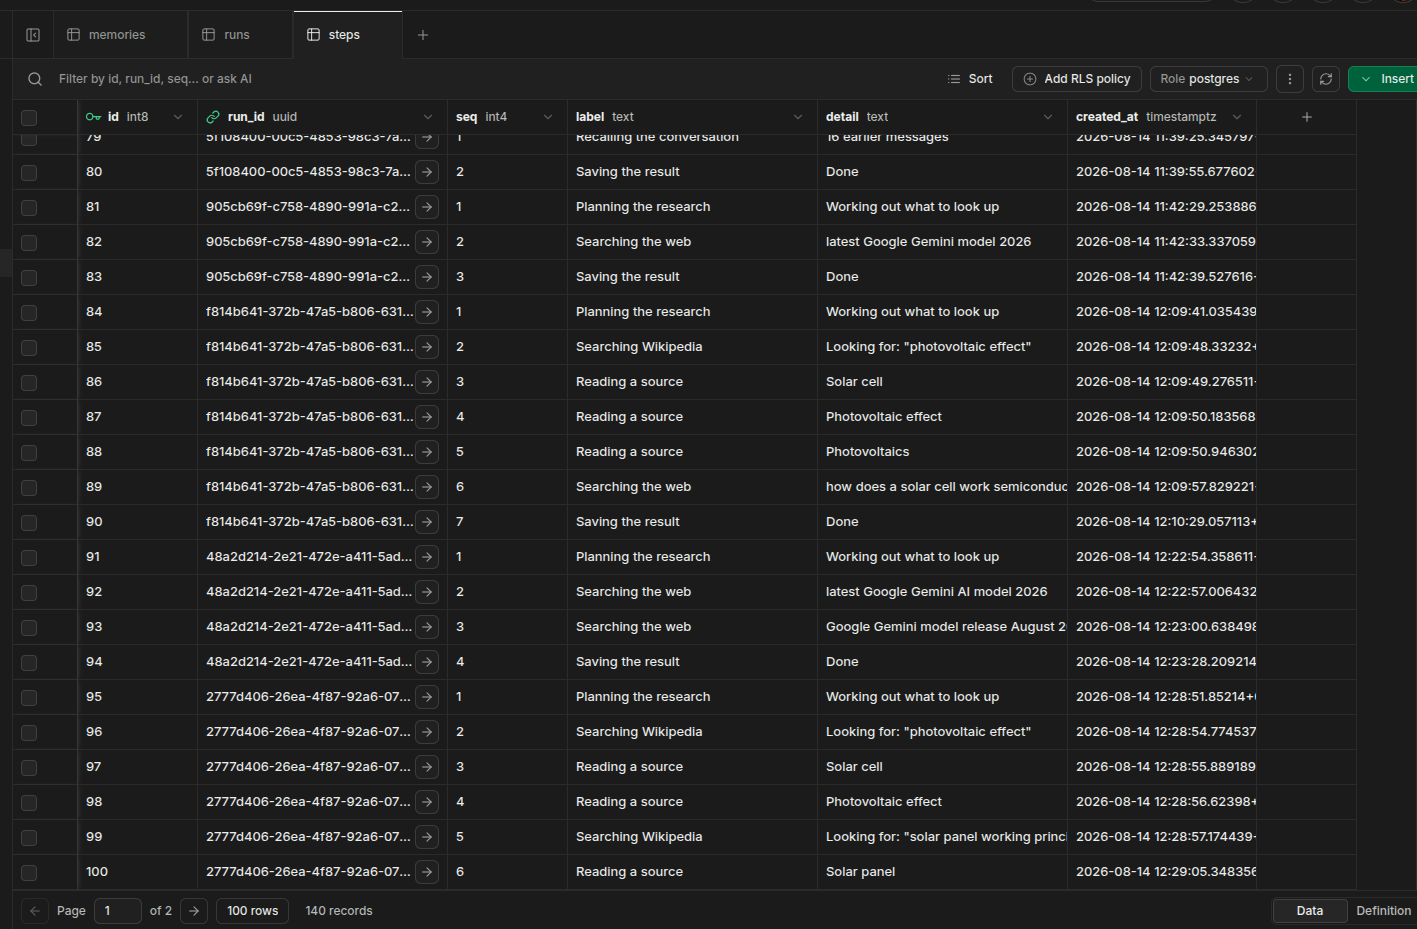Open the run_id reference arrow in row 91
The width and height of the screenshot is (1417, 929).
(x=427, y=557)
